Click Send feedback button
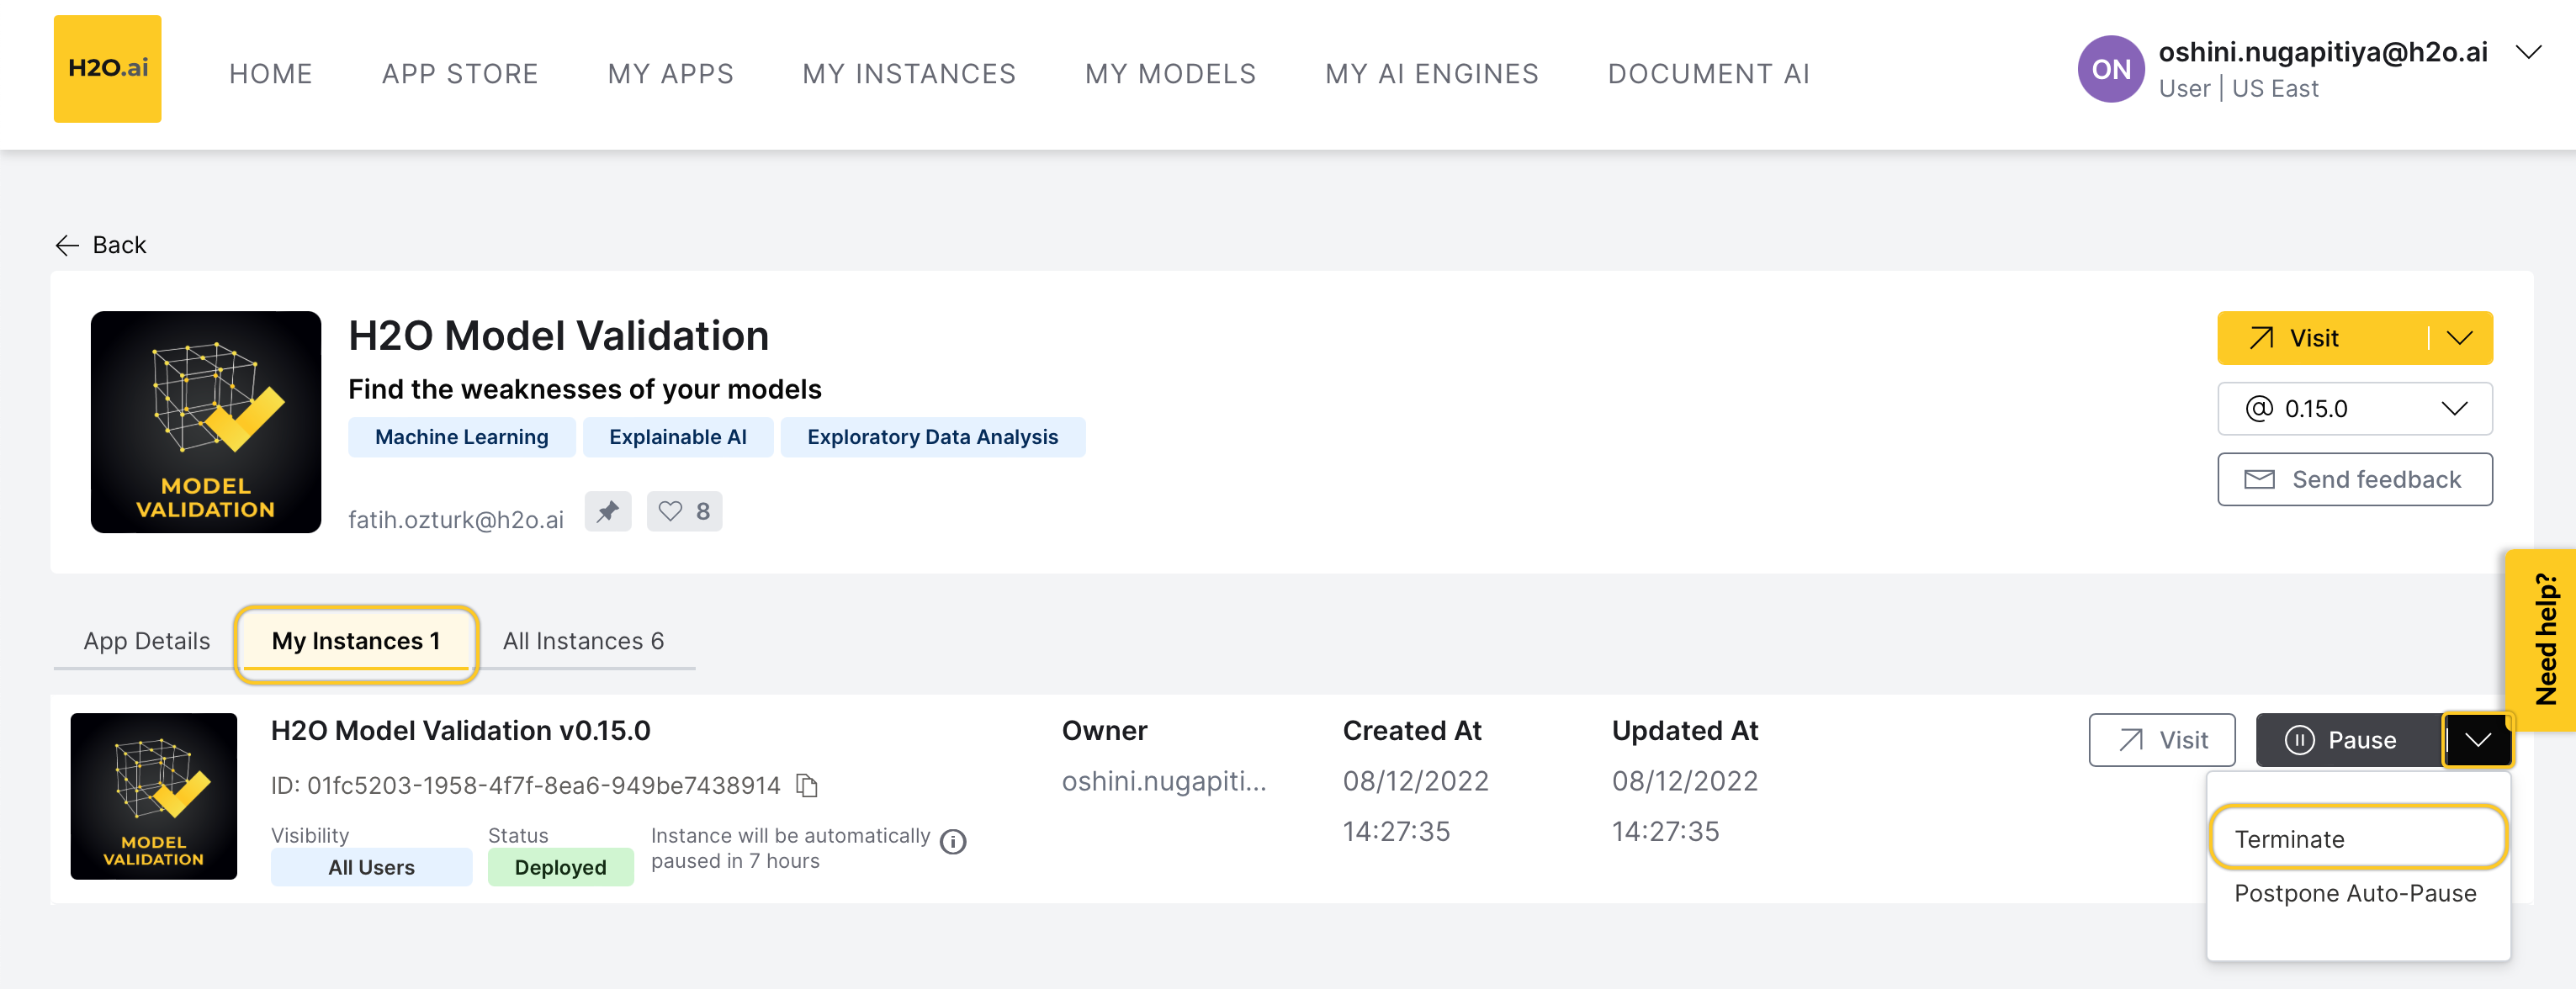 (x=2354, y=480)
